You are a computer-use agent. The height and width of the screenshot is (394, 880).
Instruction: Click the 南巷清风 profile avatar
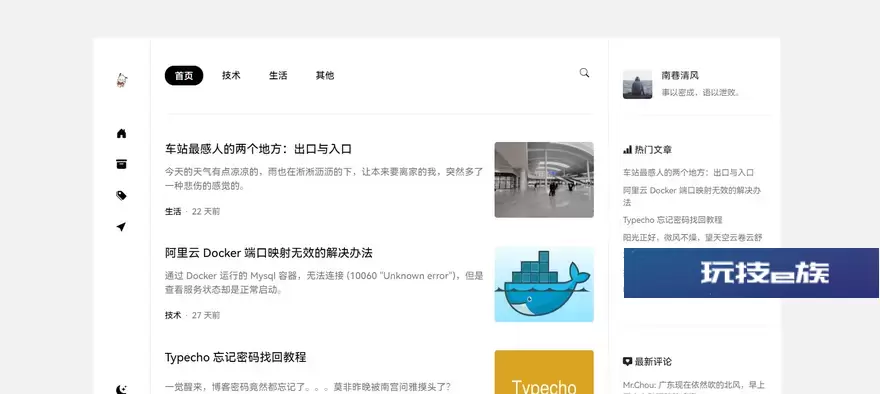point(638,84)
